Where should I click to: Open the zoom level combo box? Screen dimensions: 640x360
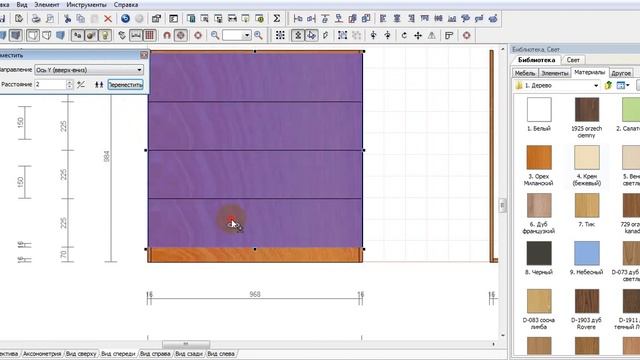coord(236,36)
